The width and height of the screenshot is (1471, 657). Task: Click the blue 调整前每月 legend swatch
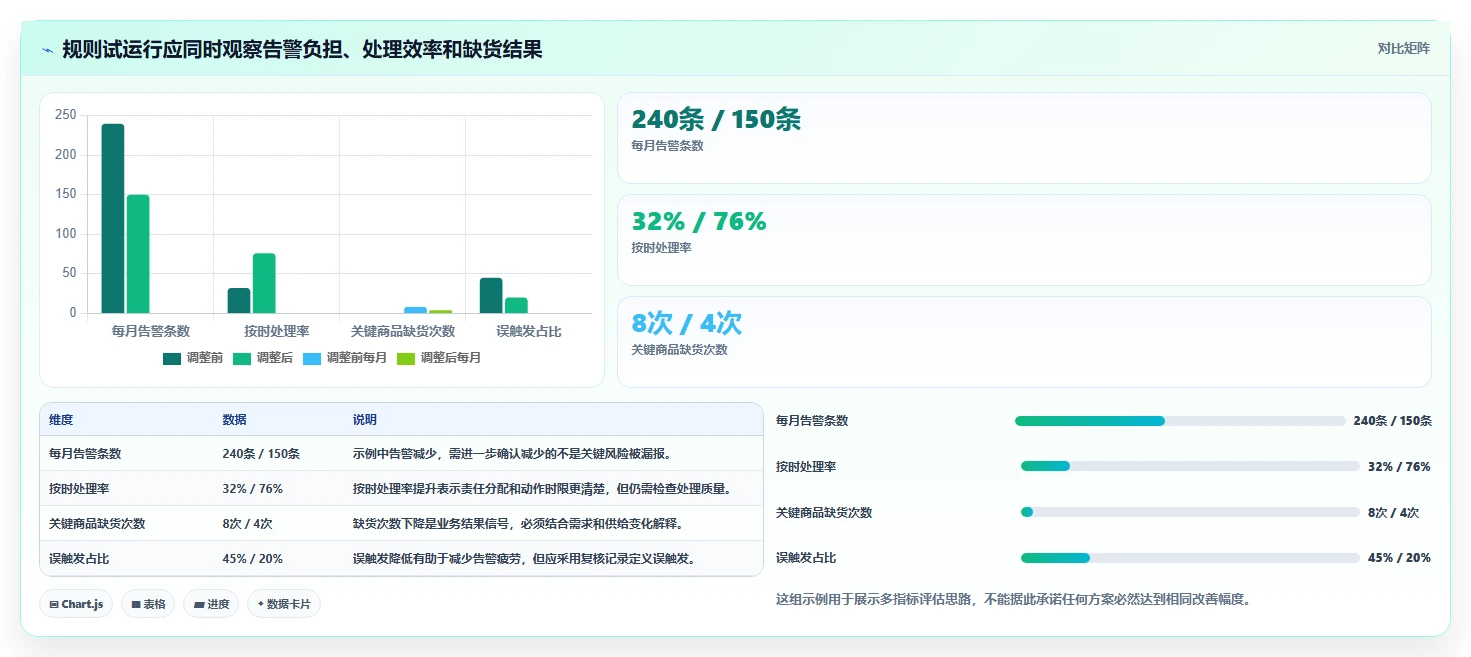point(312,358)
